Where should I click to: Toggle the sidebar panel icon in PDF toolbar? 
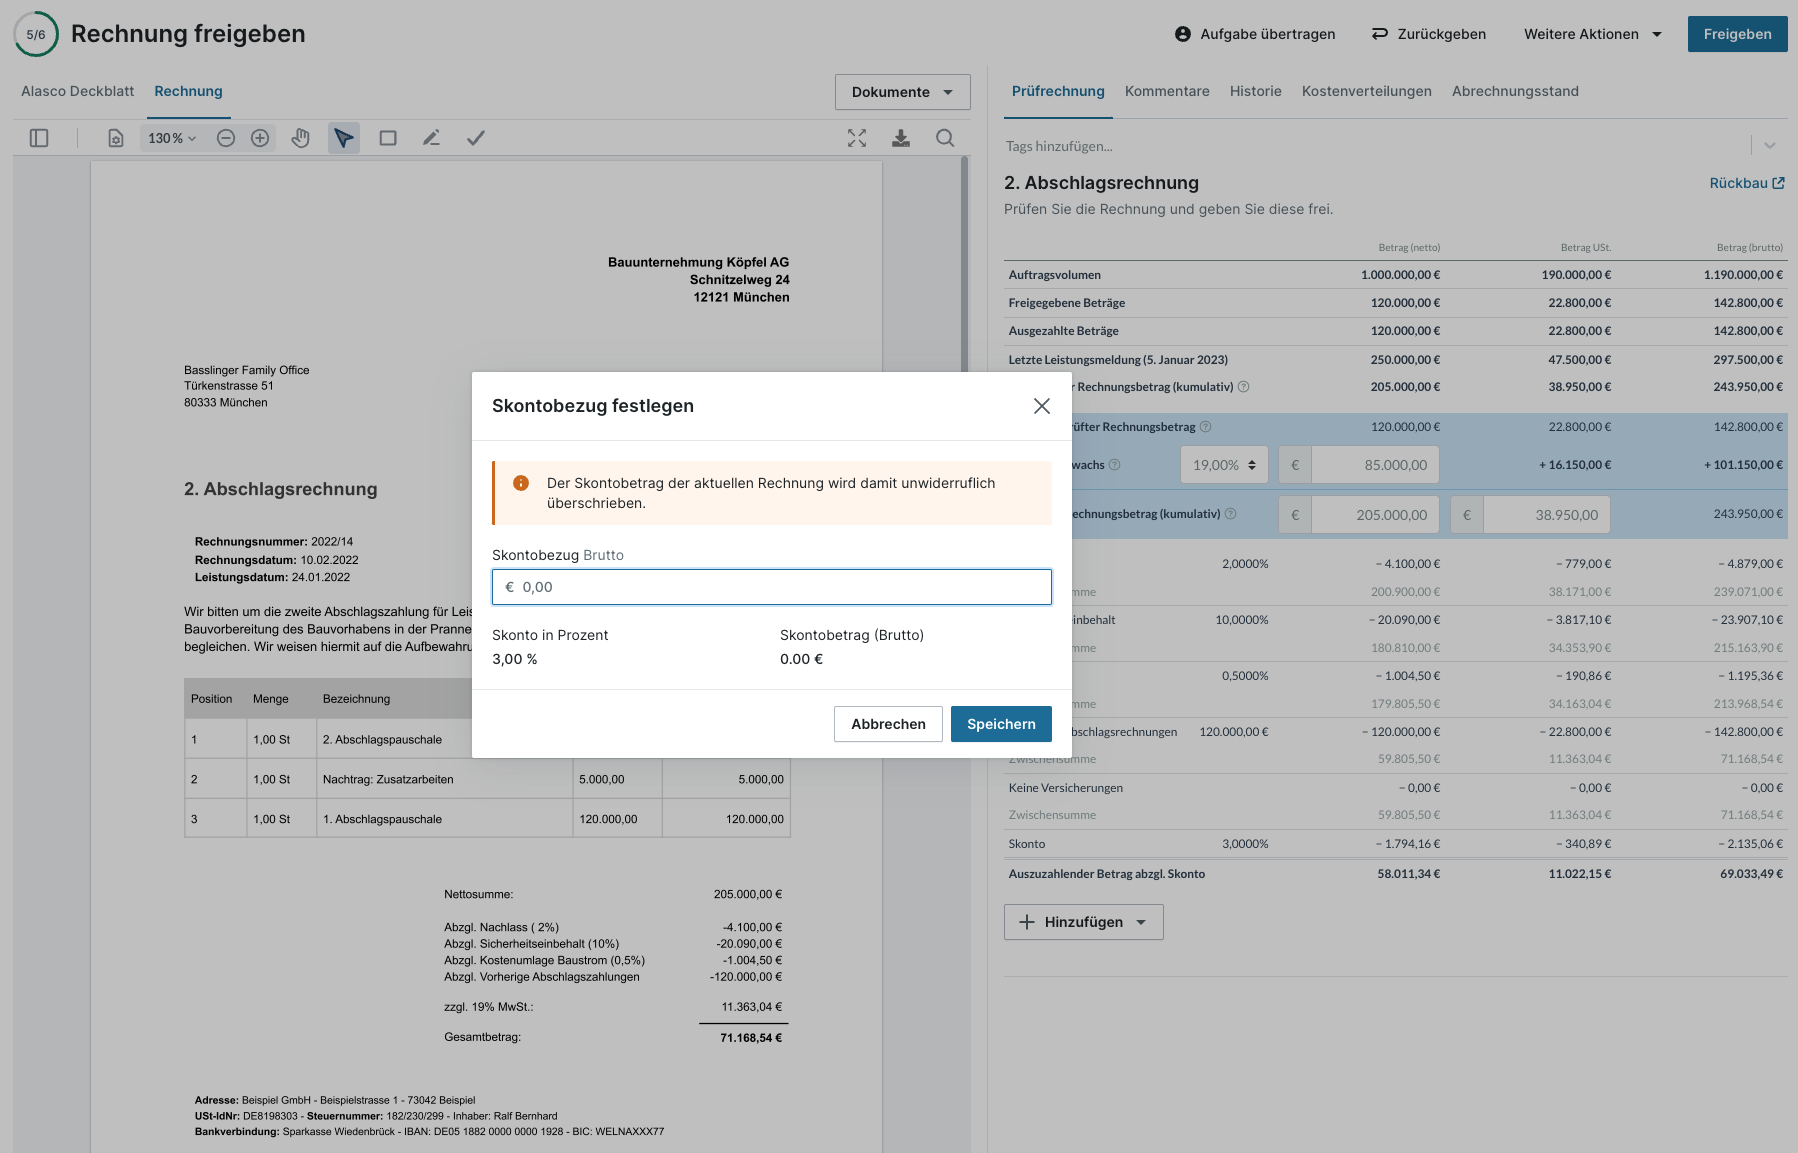39,138
